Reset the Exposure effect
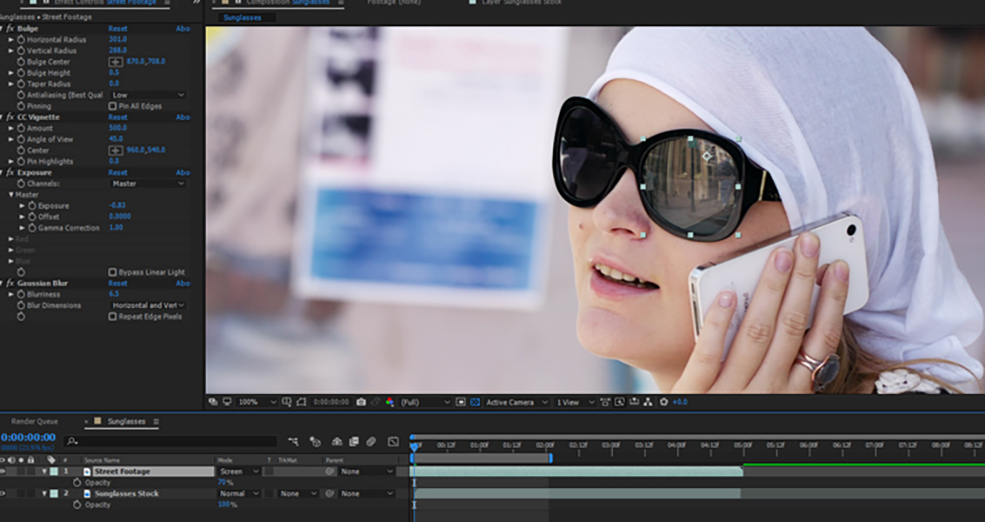 (x=117, y=172)
